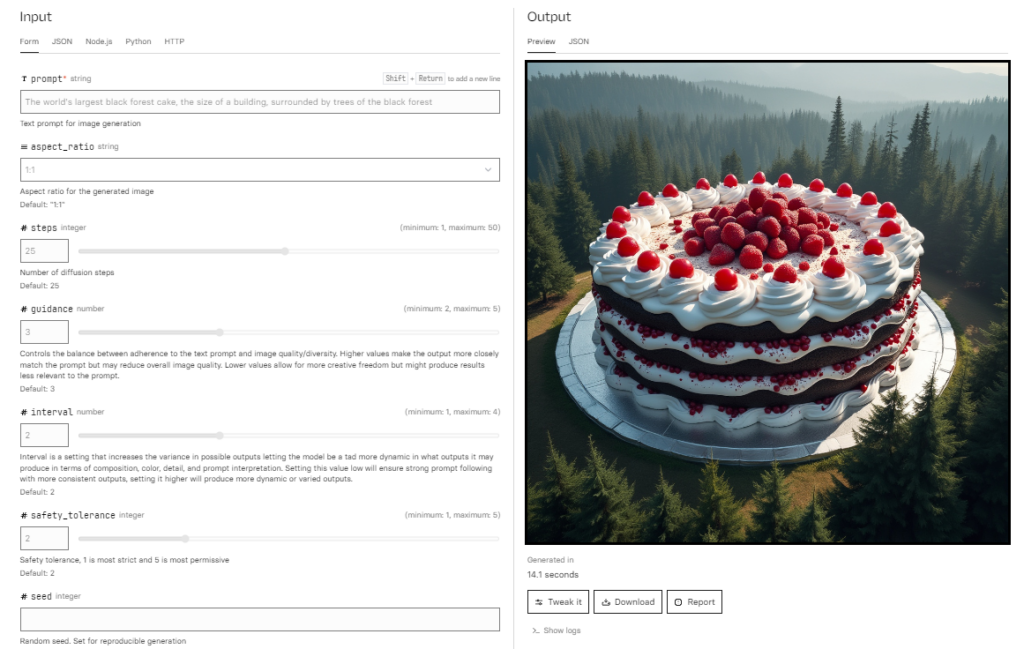Select the HTTP tab

[174, 41]
